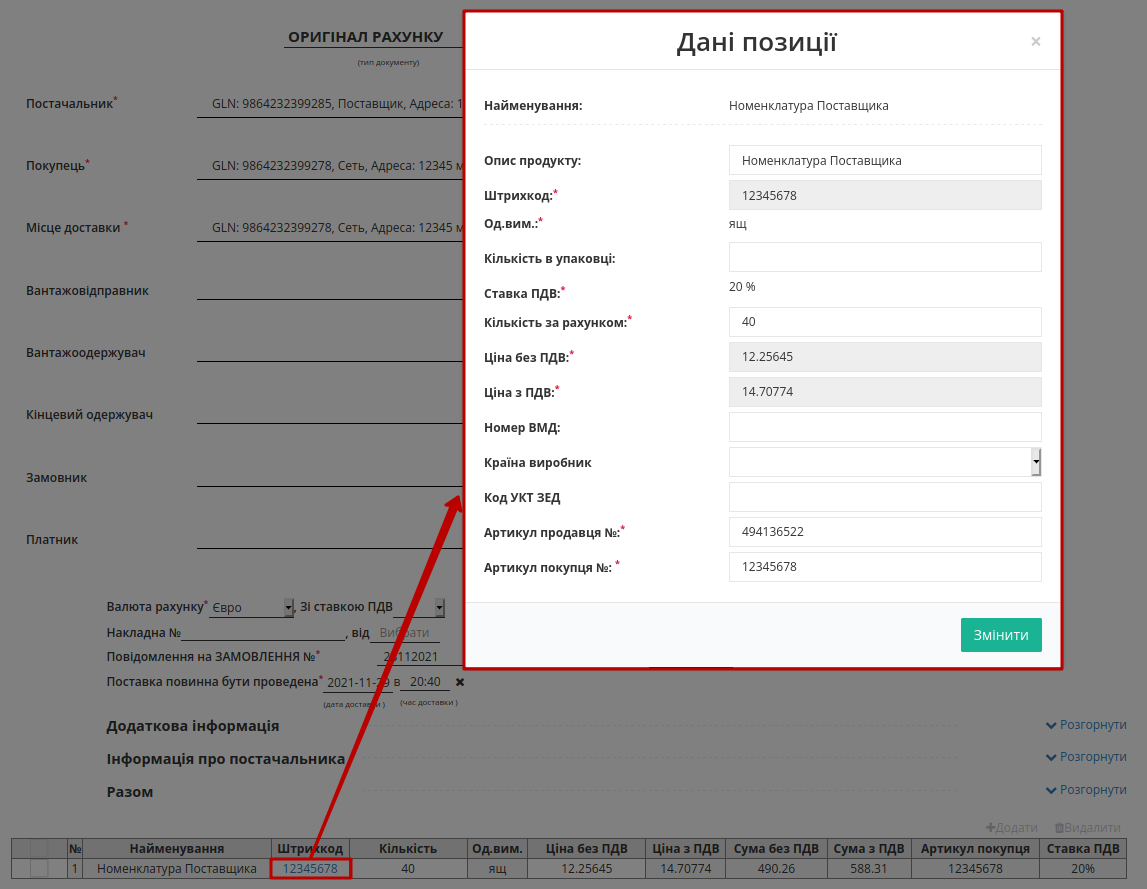This screenshot has height=889, width=1147.
Task: Click the Змінити button
Action: point(1001,635)
